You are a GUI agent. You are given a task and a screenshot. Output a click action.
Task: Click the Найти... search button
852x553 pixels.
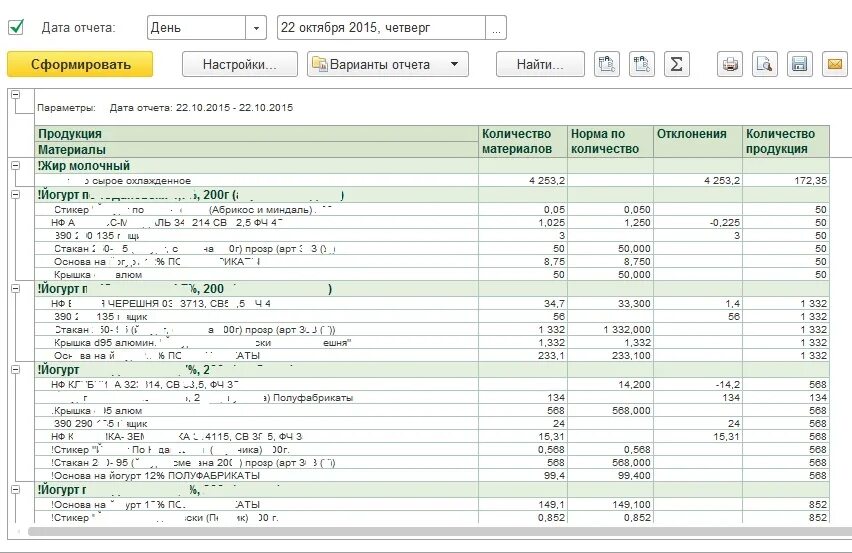(540, 64)
